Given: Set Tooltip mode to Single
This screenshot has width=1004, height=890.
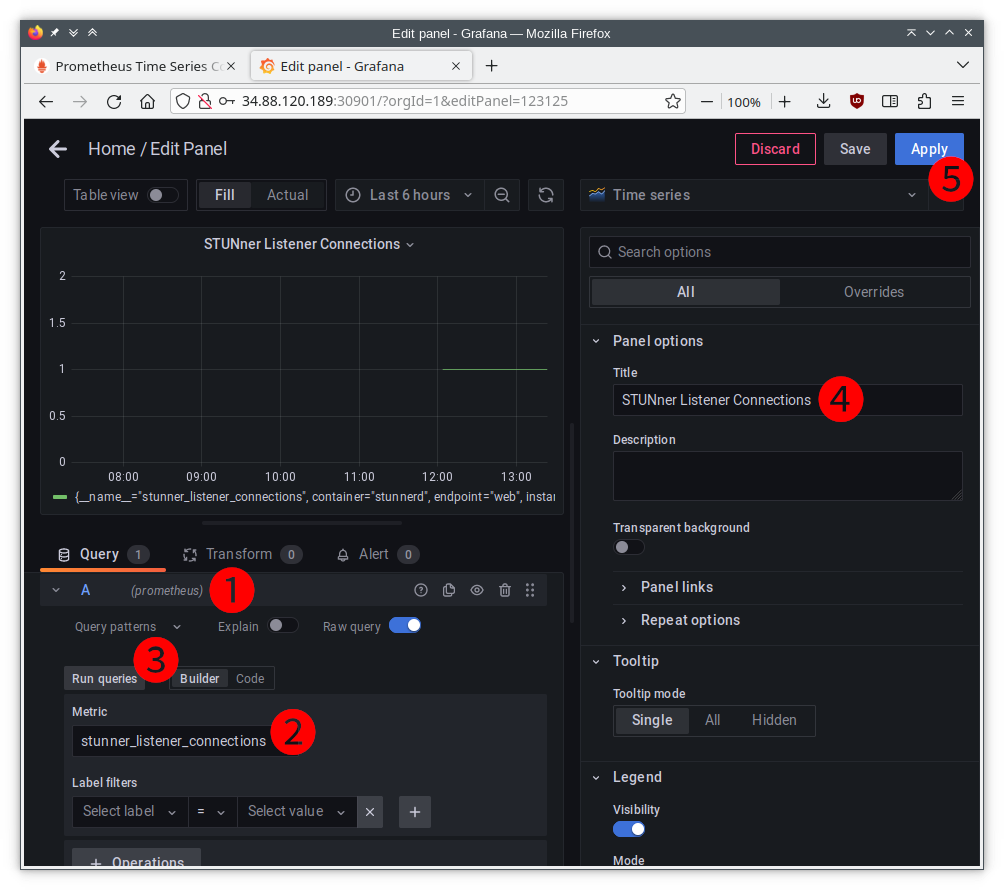Looking at the screenshot, I should tap(652, 720).
